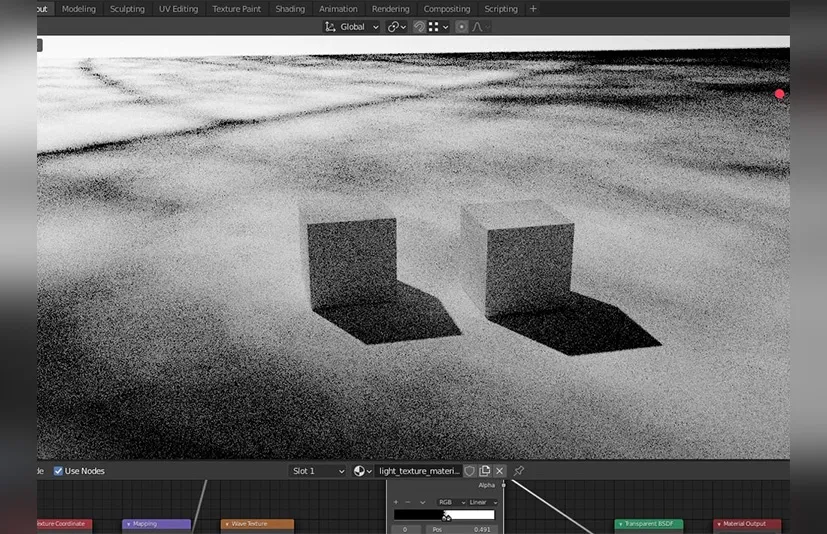Open the Slot 1 material slot dropdown
This screenshot has height=534, width=827.
(318, 471)
